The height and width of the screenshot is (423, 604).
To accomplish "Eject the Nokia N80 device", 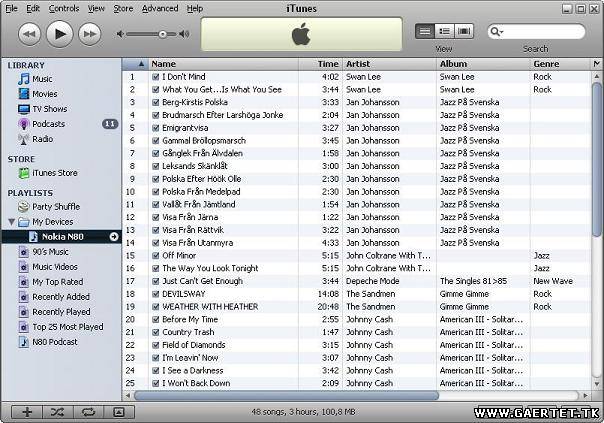I will (113, 237).
